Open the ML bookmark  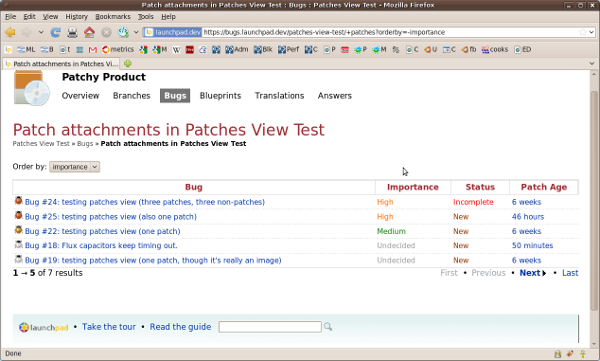point(26,49)
